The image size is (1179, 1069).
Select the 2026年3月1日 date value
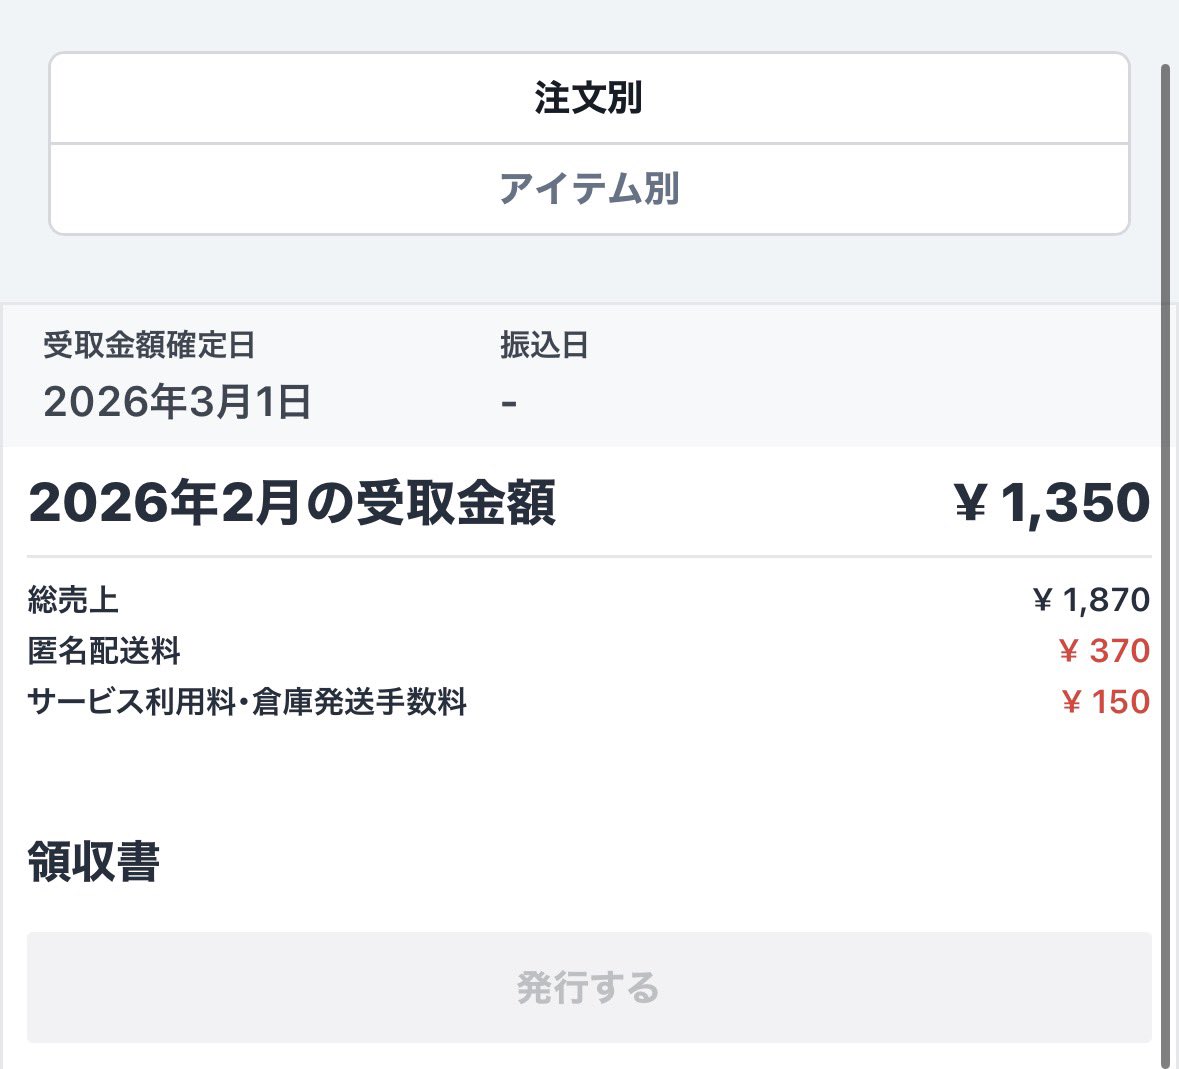(x=177, y=402)
